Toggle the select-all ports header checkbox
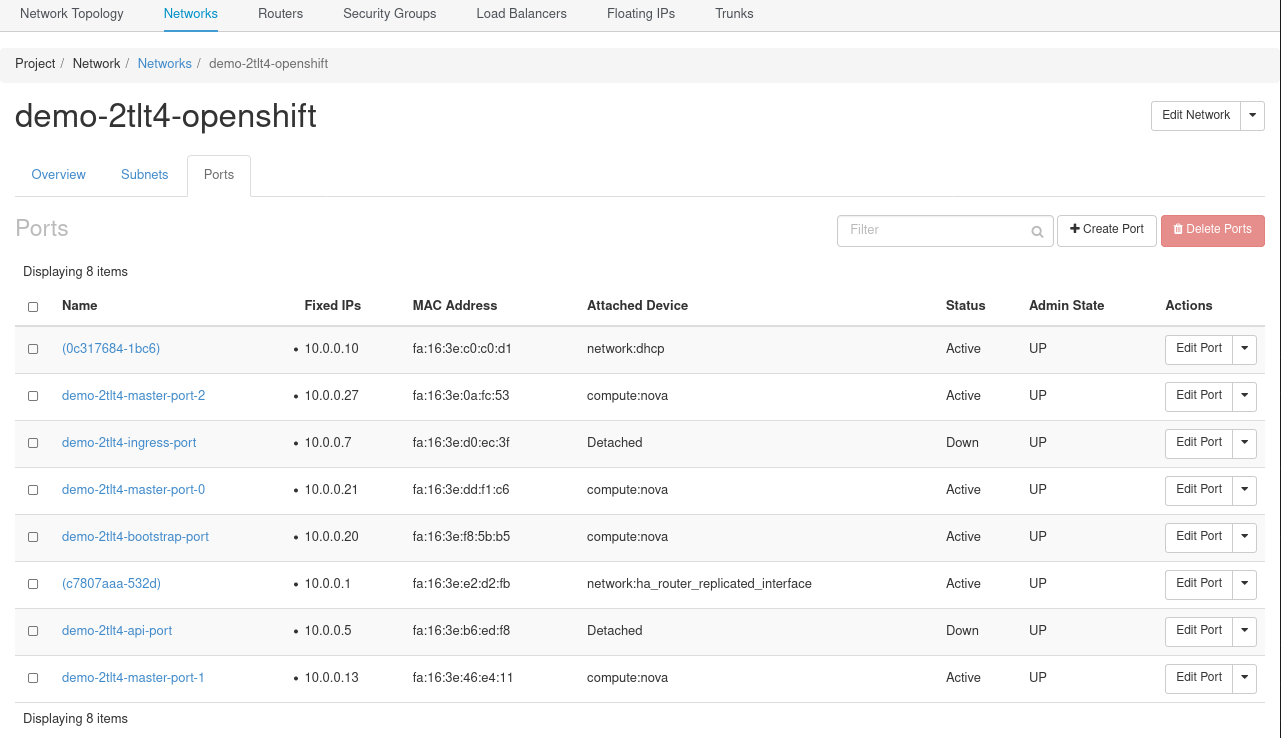 click(33, 307)
